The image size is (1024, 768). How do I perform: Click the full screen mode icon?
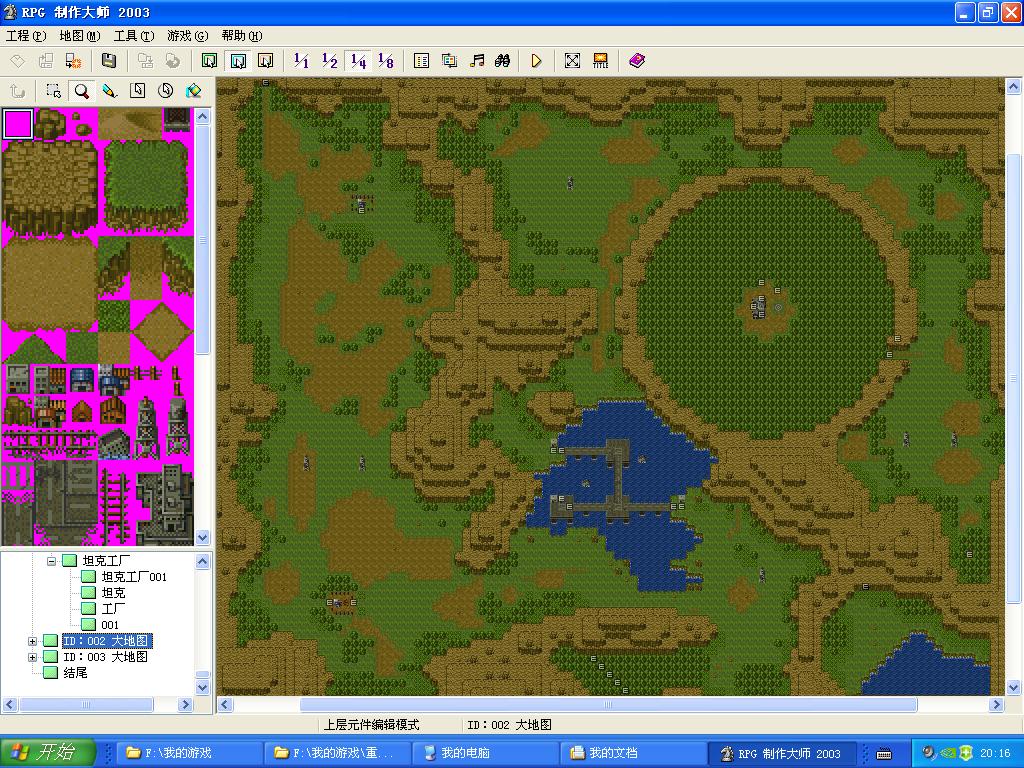click(572, 61)
